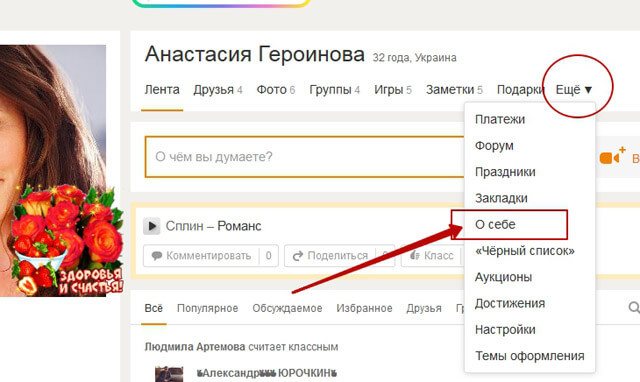Click the Класс like button

432,255
